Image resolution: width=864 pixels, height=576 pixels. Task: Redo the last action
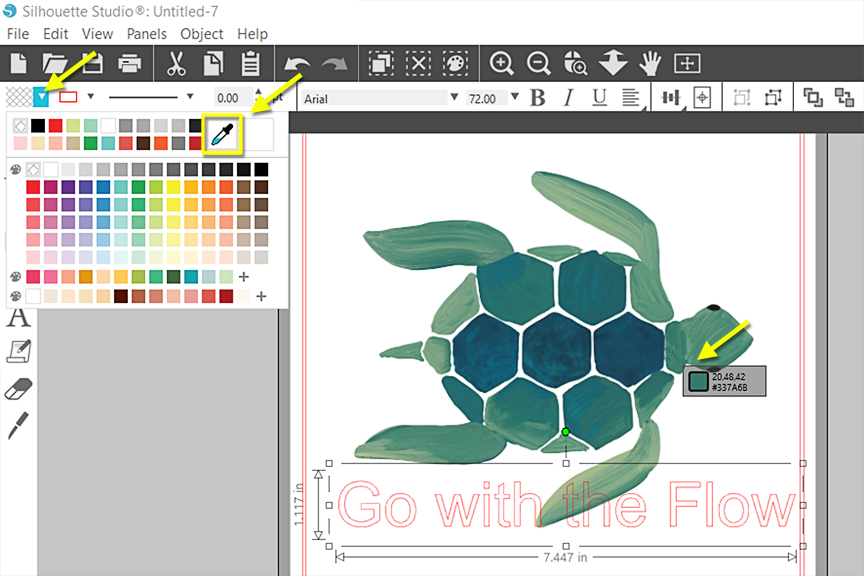coord(334,64)
